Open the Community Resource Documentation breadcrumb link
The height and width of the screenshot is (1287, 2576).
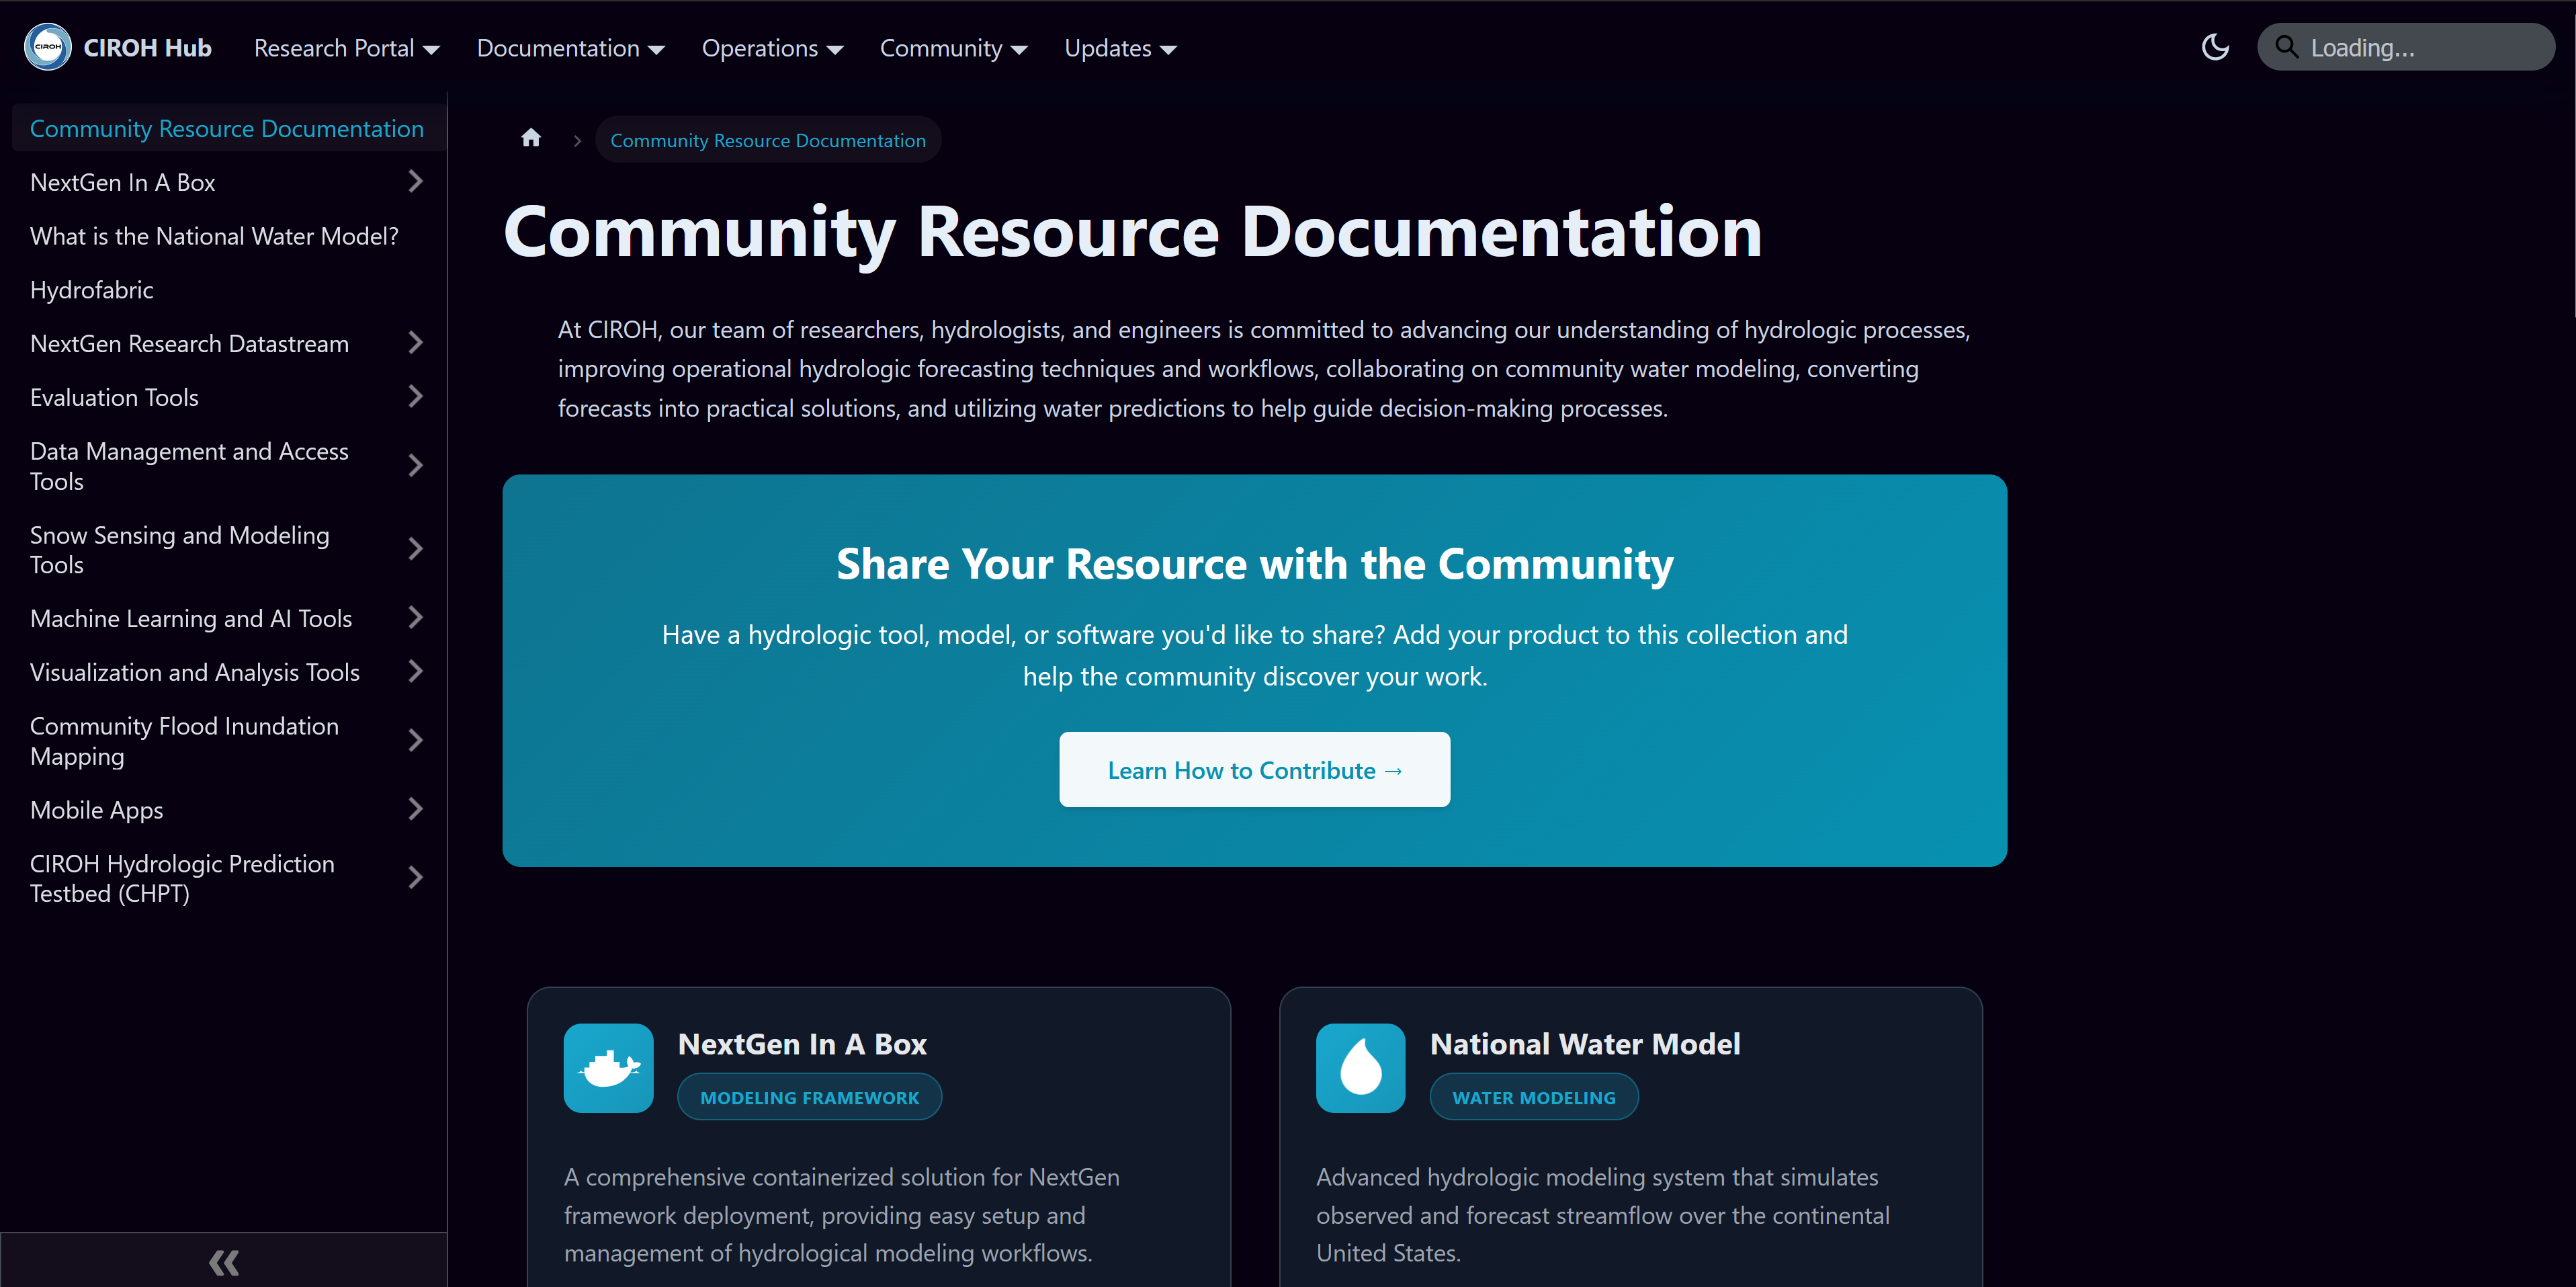pos(767,139)
